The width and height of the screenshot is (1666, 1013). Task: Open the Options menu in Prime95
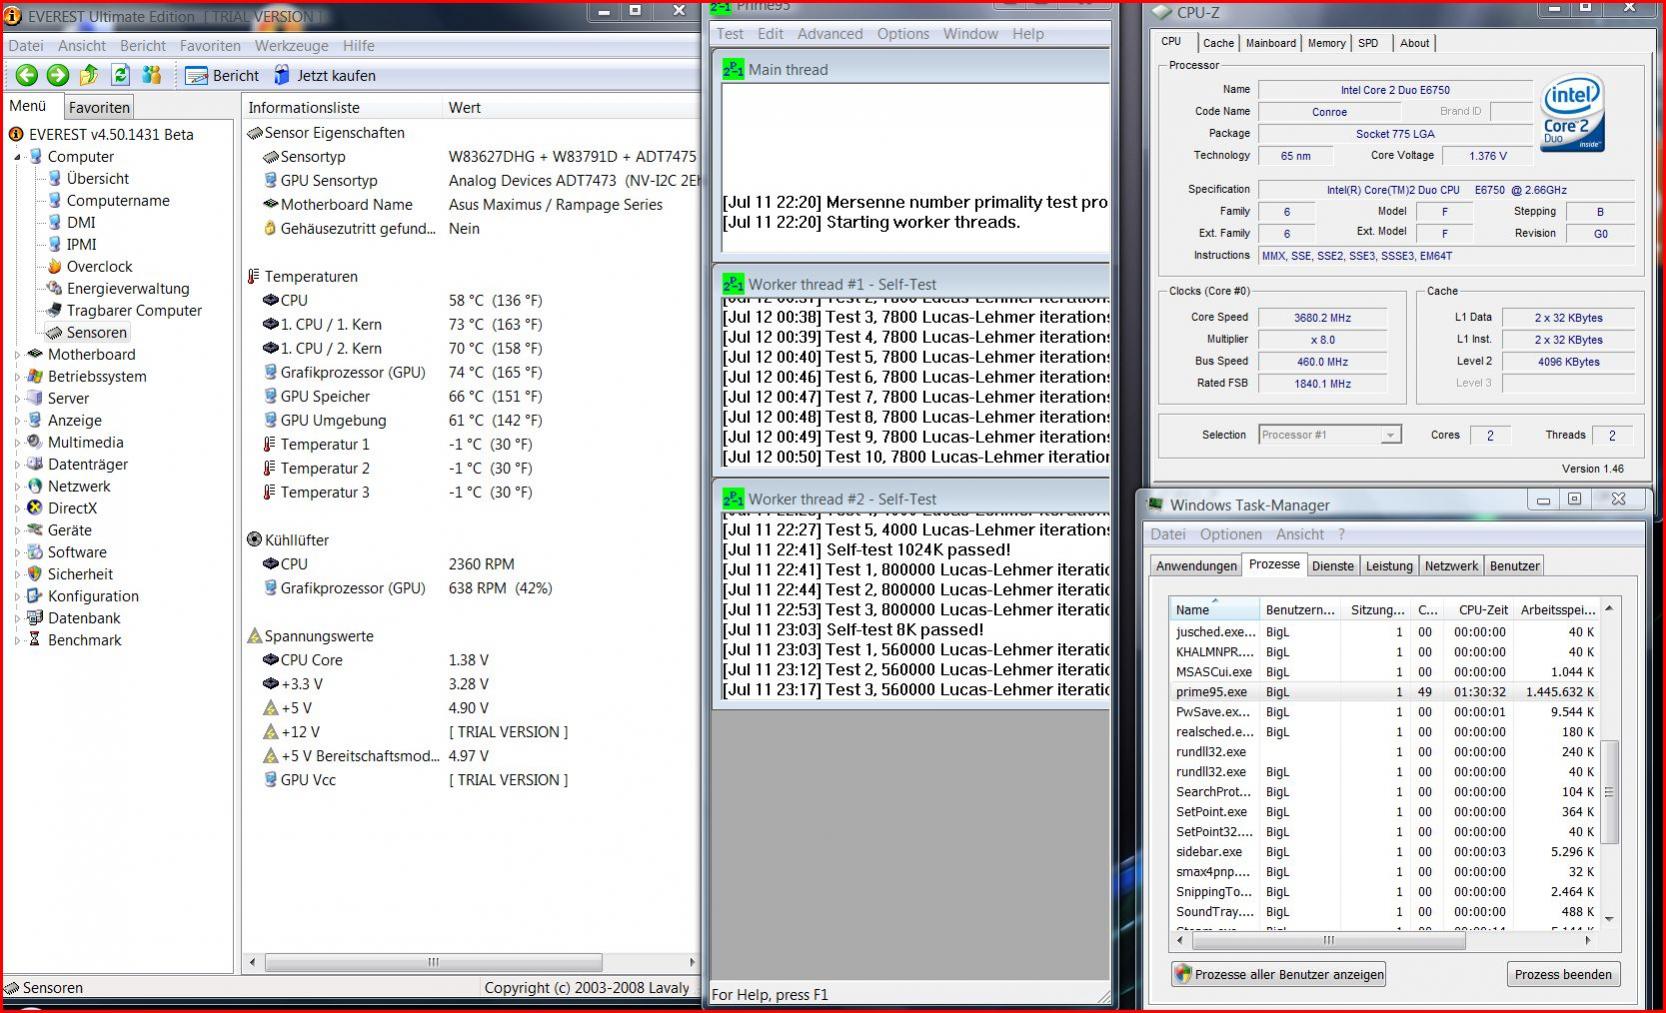[x=903, y=33]
